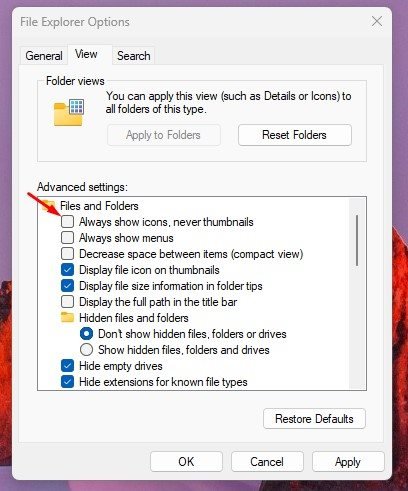Choose Don't show hidden files radio button
The height and width of the screenshot is (491, 408).
pyautogui.click(x=86, y=334)
